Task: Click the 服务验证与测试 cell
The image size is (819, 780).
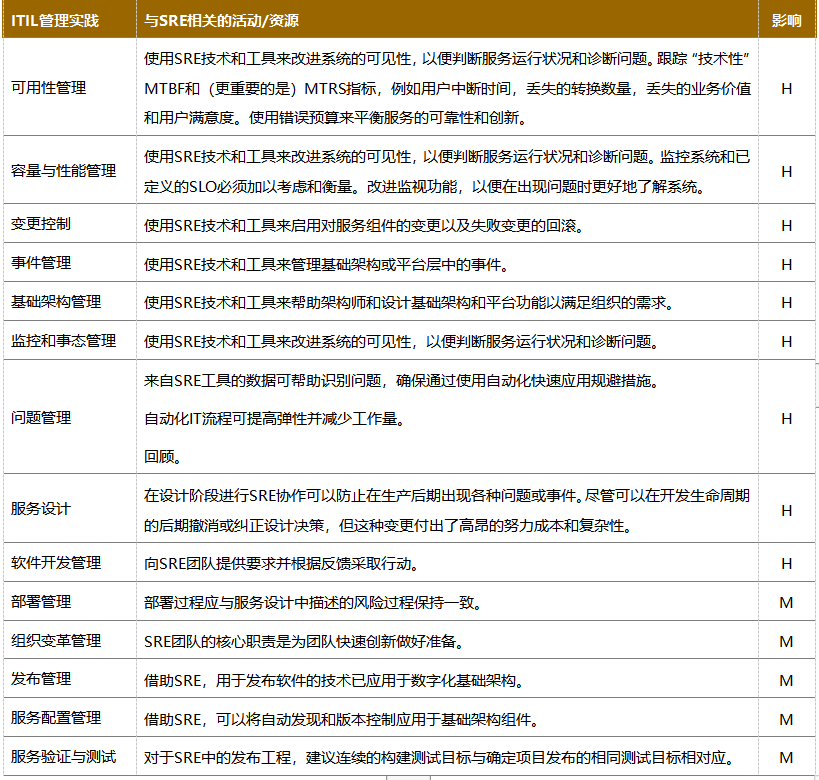Action: point(63,757)
